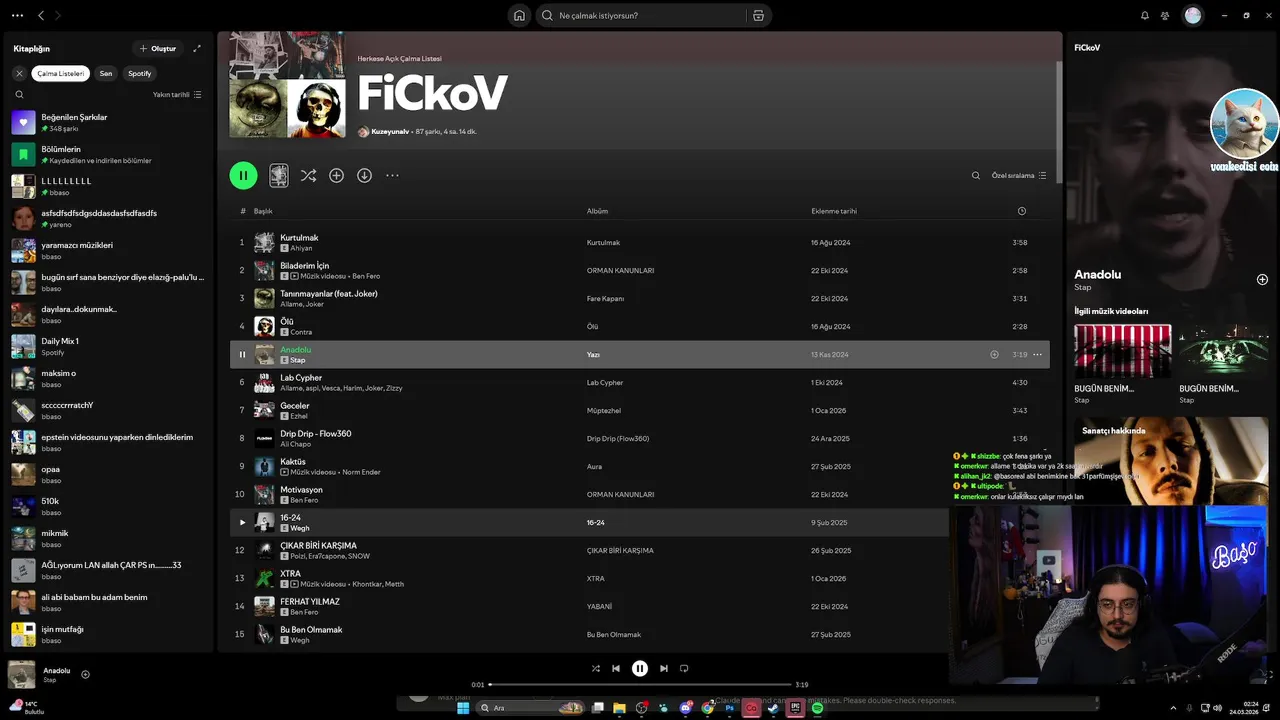
Task: Open the Daily Mix 1 playlist
Action: pyautogui.click(x=110, y=346)
